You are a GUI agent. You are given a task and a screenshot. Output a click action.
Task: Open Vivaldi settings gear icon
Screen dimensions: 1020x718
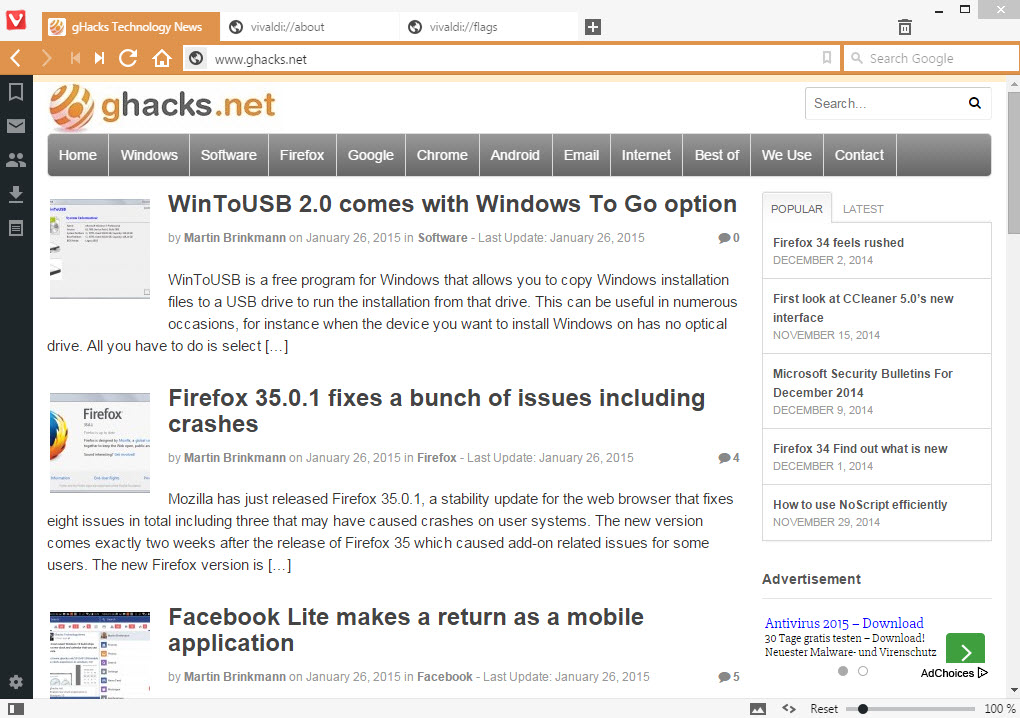click(x=16, y=682)
